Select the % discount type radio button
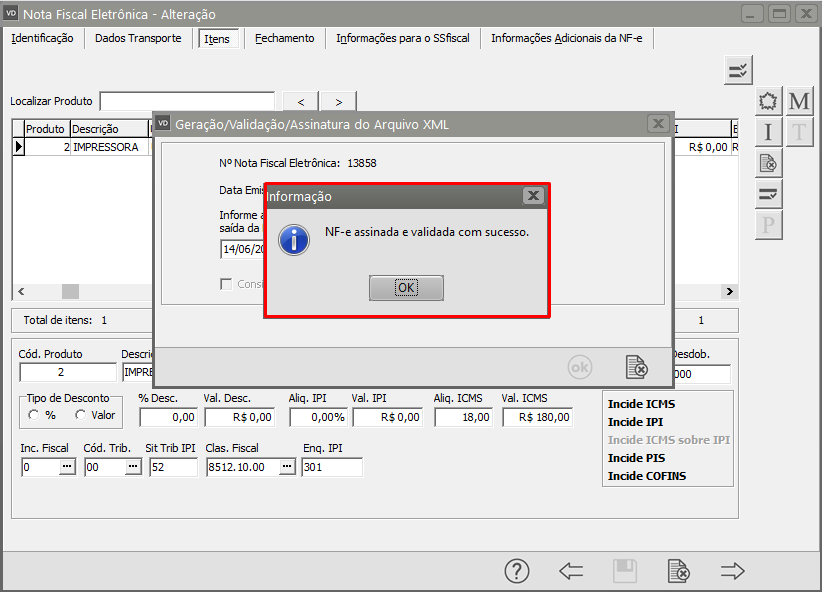This screenshot has height=592, width=822. pyautogui.click(x=35, y=415)
